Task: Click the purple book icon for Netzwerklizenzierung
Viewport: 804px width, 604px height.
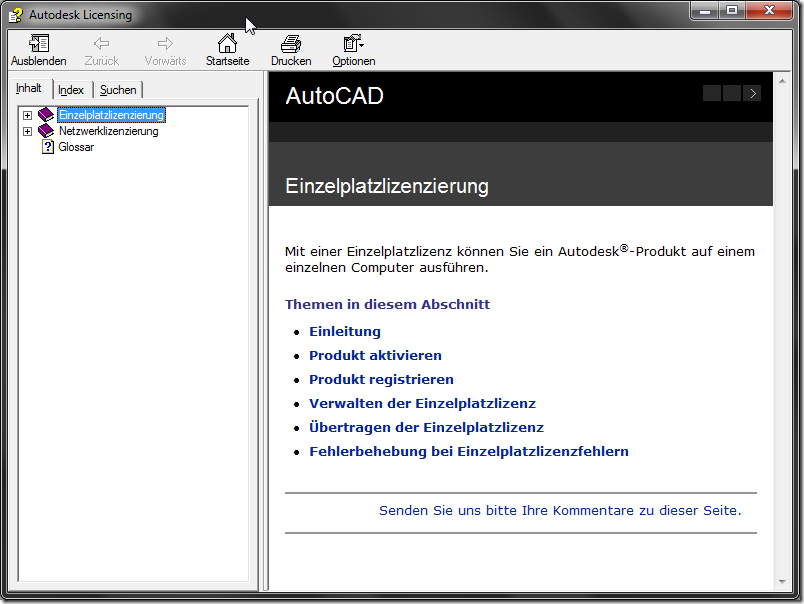Action: pyautogui.click(x=46, y=131)
